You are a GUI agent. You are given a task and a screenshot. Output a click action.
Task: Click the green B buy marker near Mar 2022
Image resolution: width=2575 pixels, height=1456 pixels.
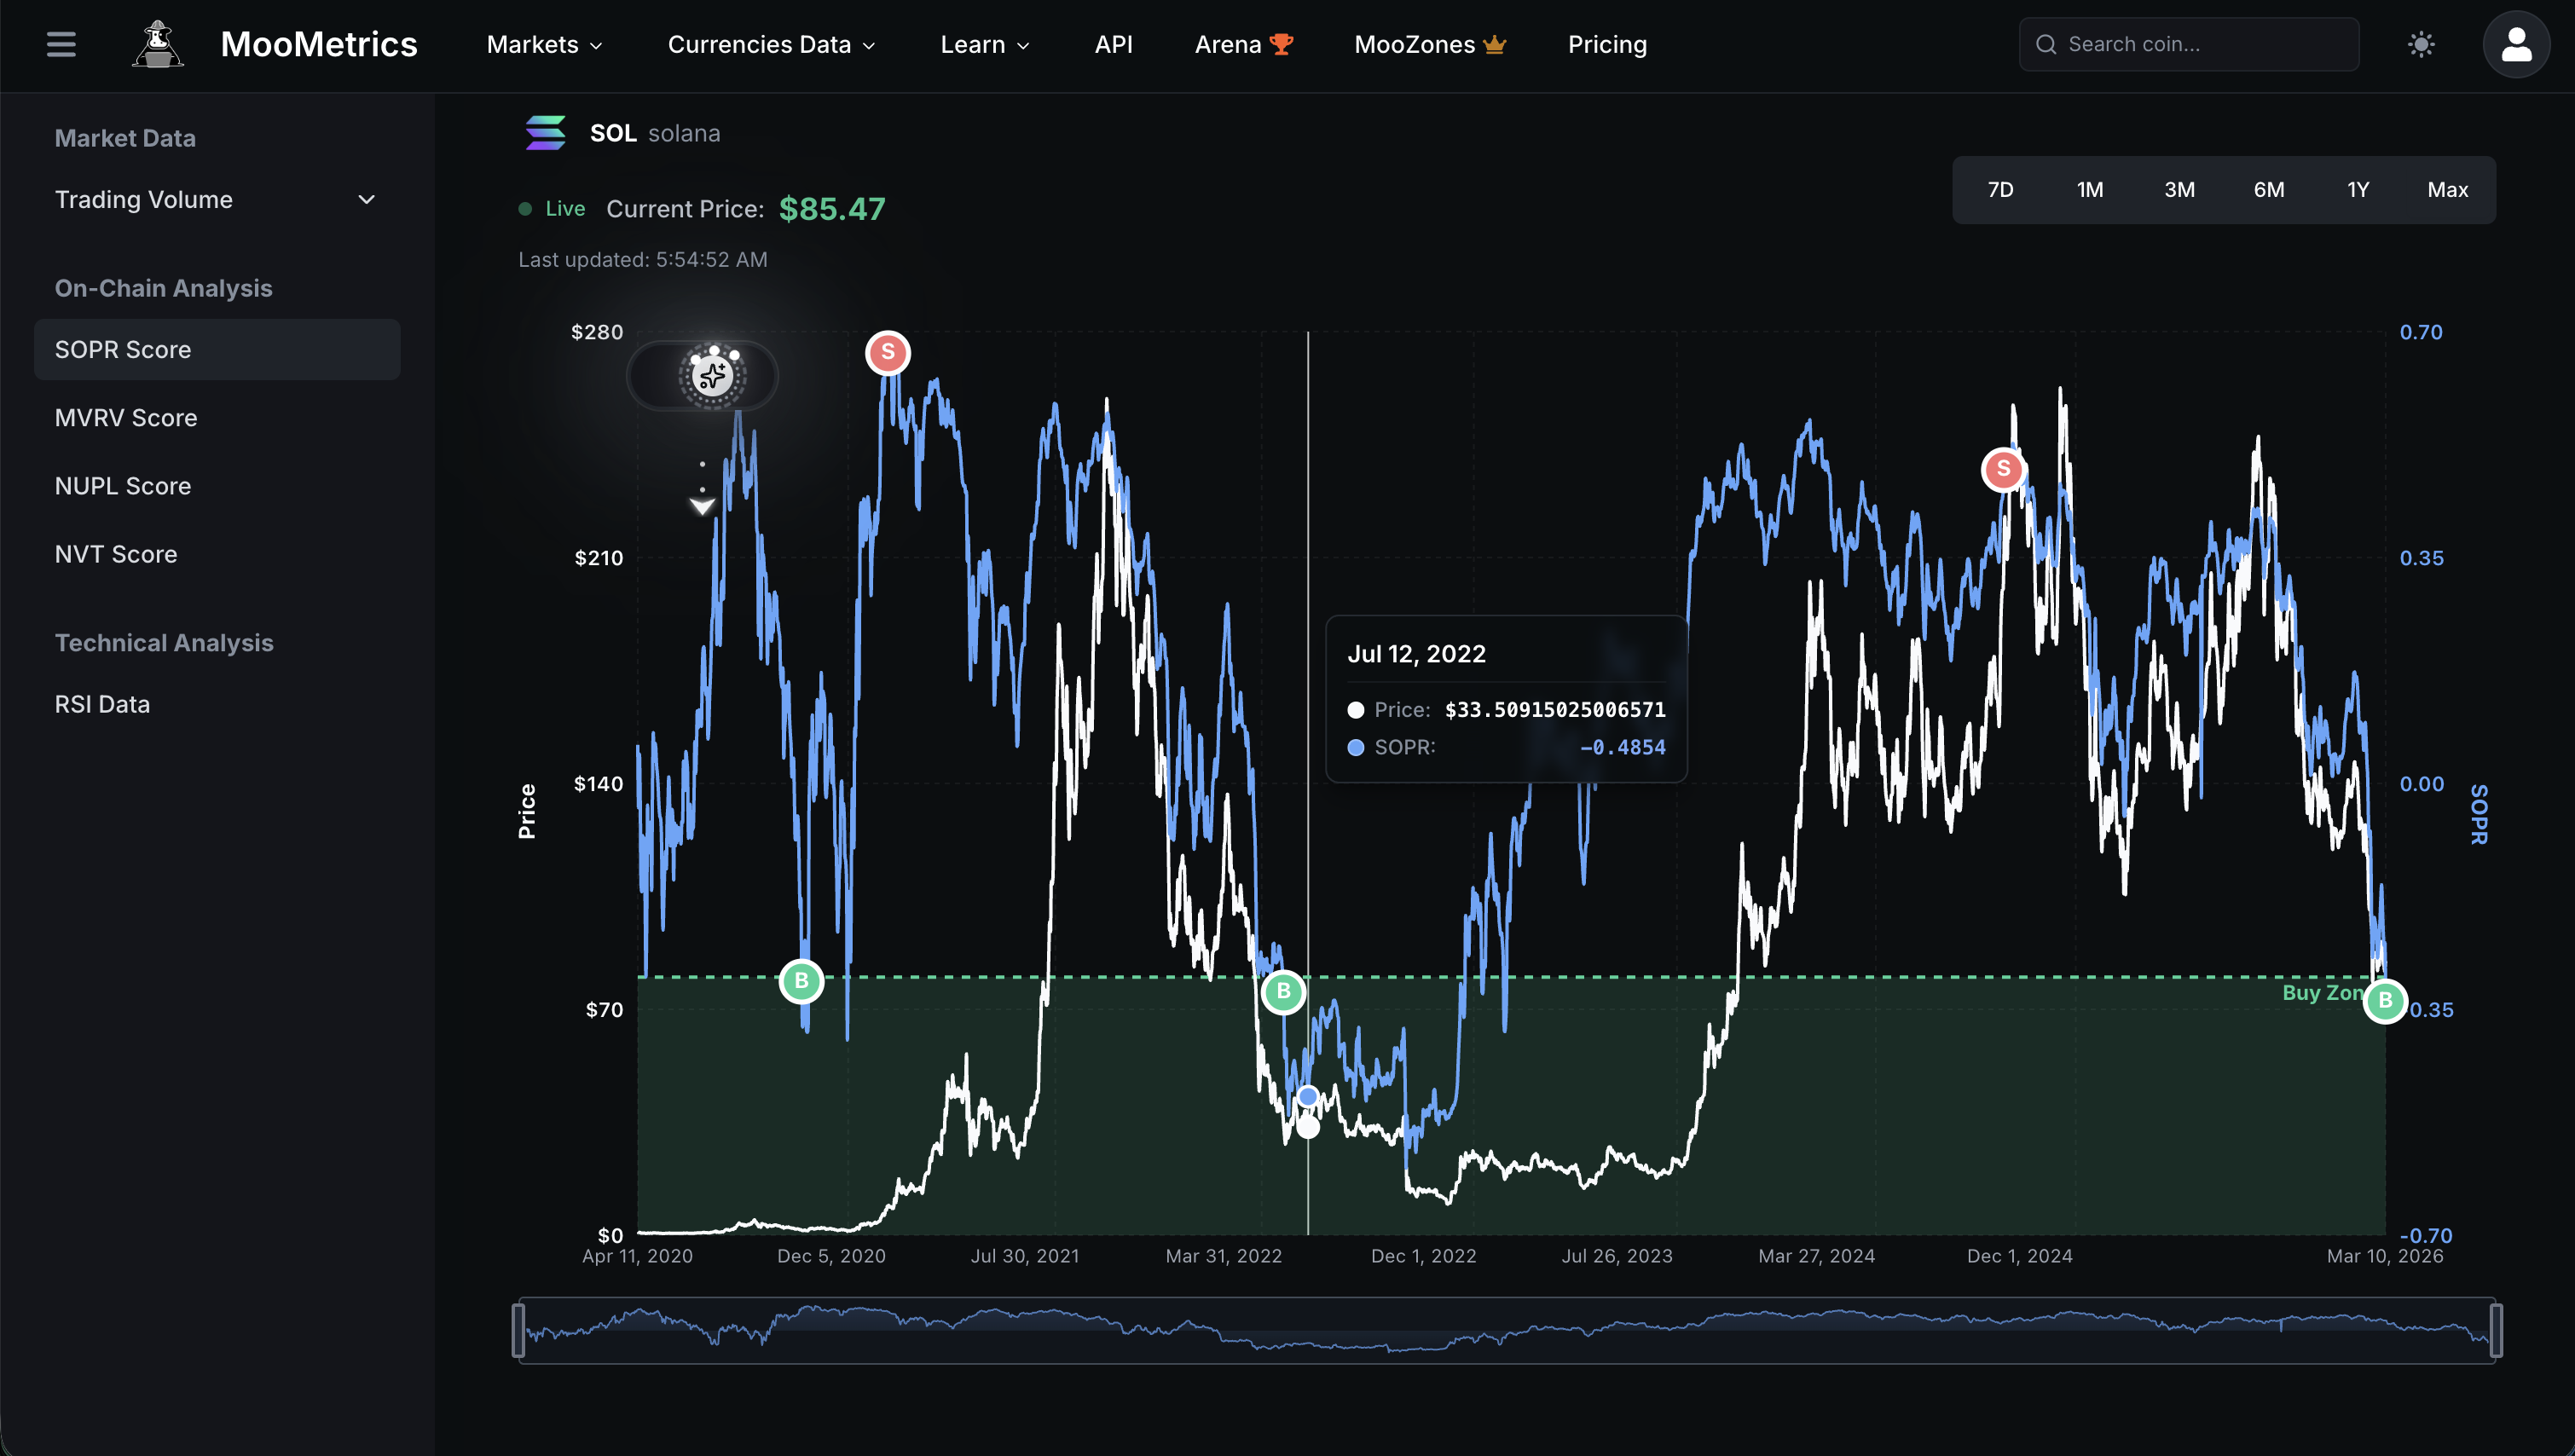pyautogui.click(x=1283, y=991)
